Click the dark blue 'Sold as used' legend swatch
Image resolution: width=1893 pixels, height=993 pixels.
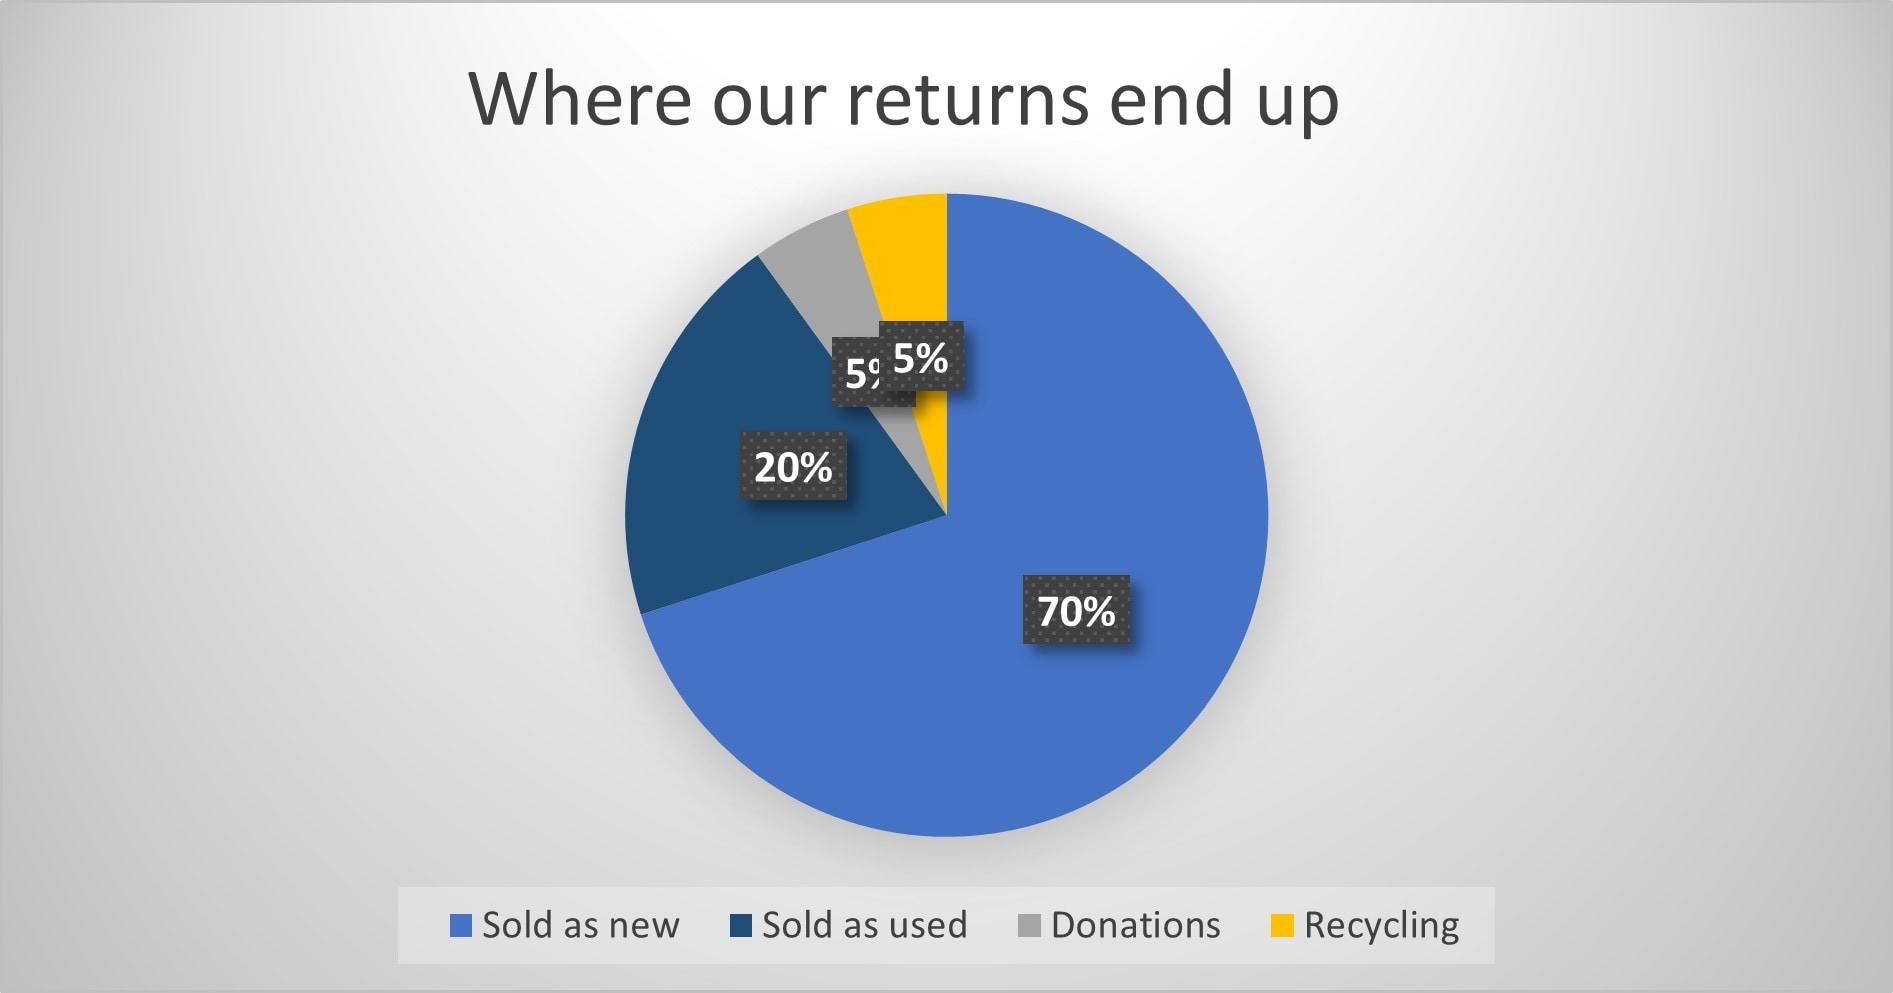pyautogui.click(x=741, y=925)
